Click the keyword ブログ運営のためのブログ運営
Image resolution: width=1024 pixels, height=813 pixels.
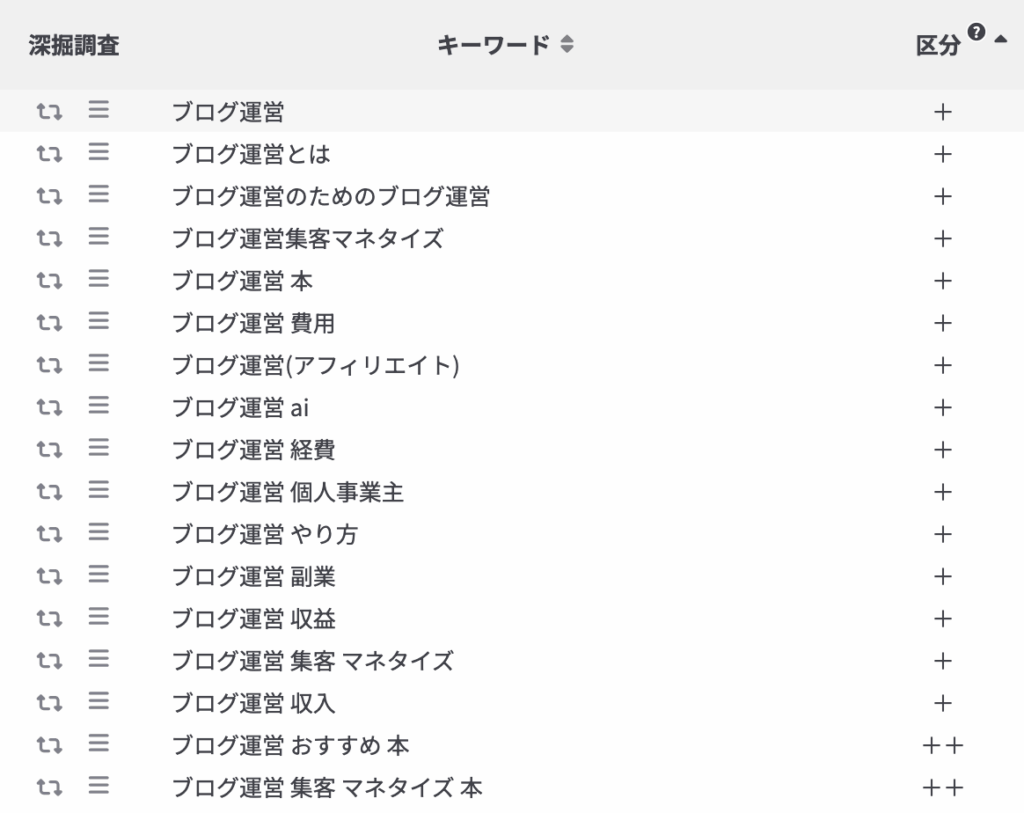click(330, 197)
